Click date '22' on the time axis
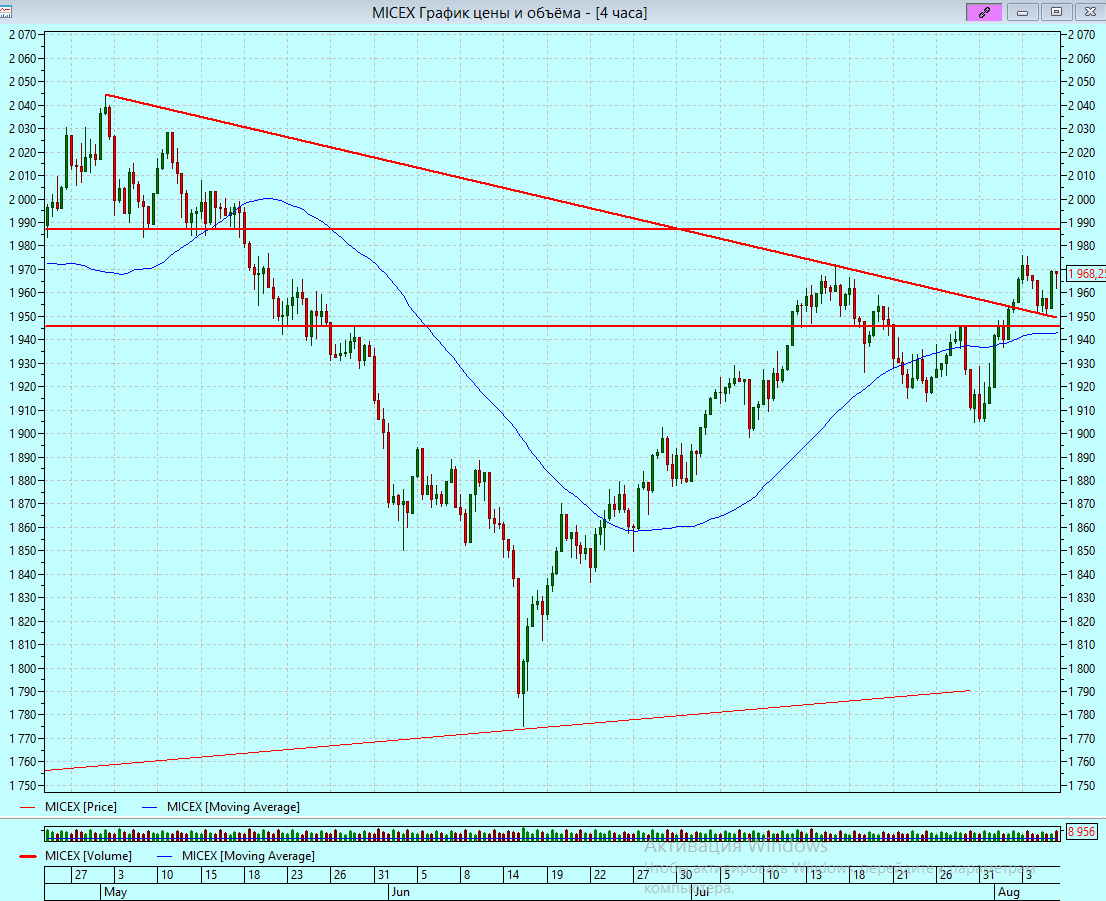The height and width of the screenshot is (901, 1106). (600, 875)
